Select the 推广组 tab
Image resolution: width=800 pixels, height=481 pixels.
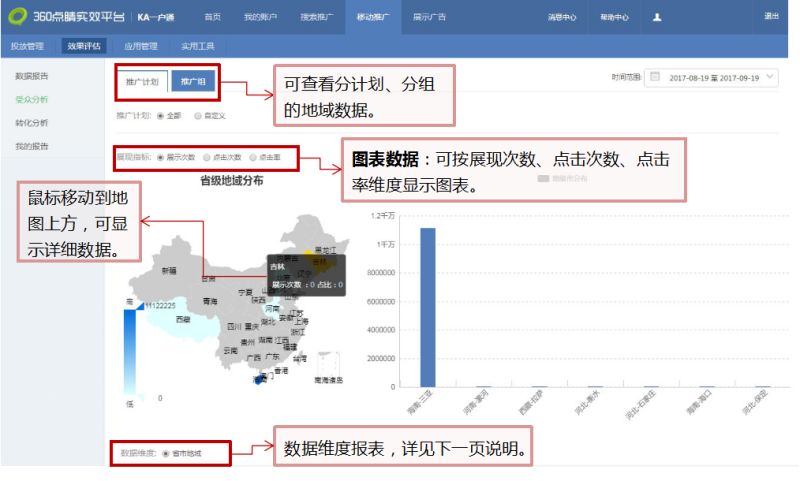[x=193, y=82]
